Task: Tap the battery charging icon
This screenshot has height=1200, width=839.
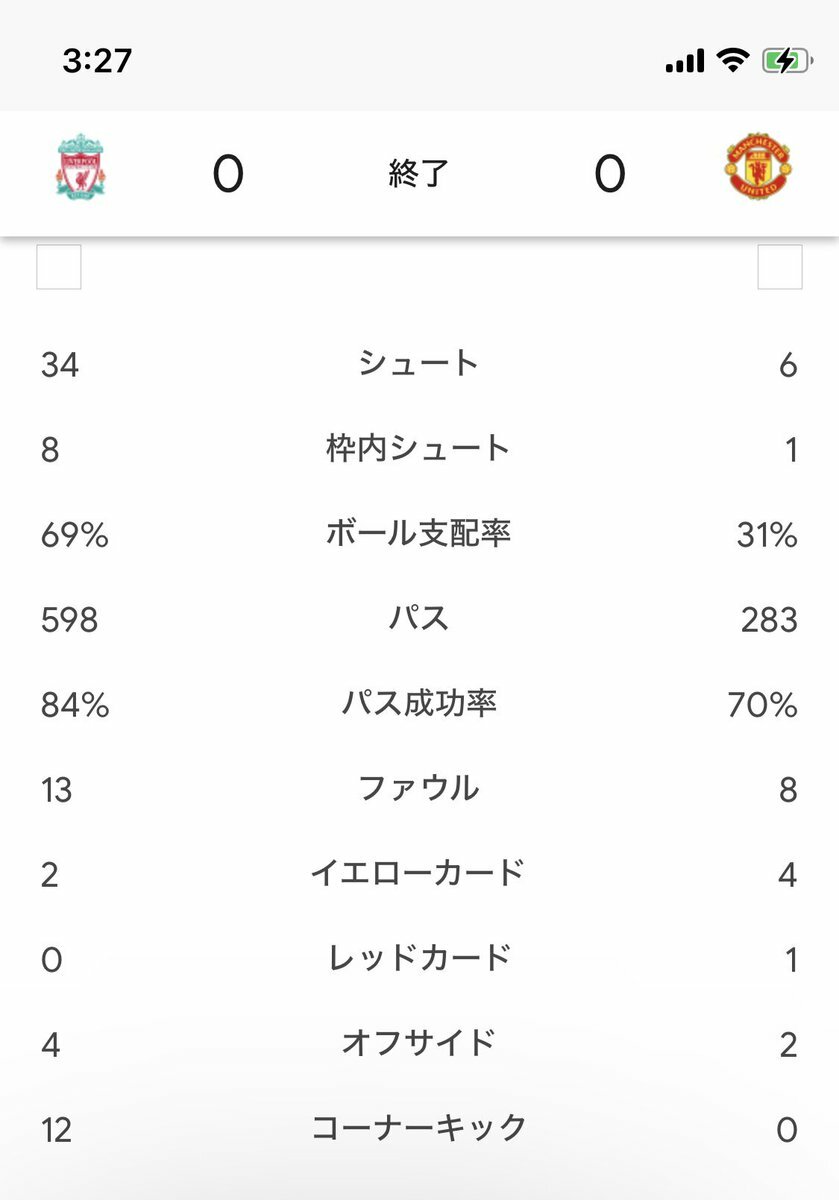Action: pyautogui.click(x=787, y=62)
